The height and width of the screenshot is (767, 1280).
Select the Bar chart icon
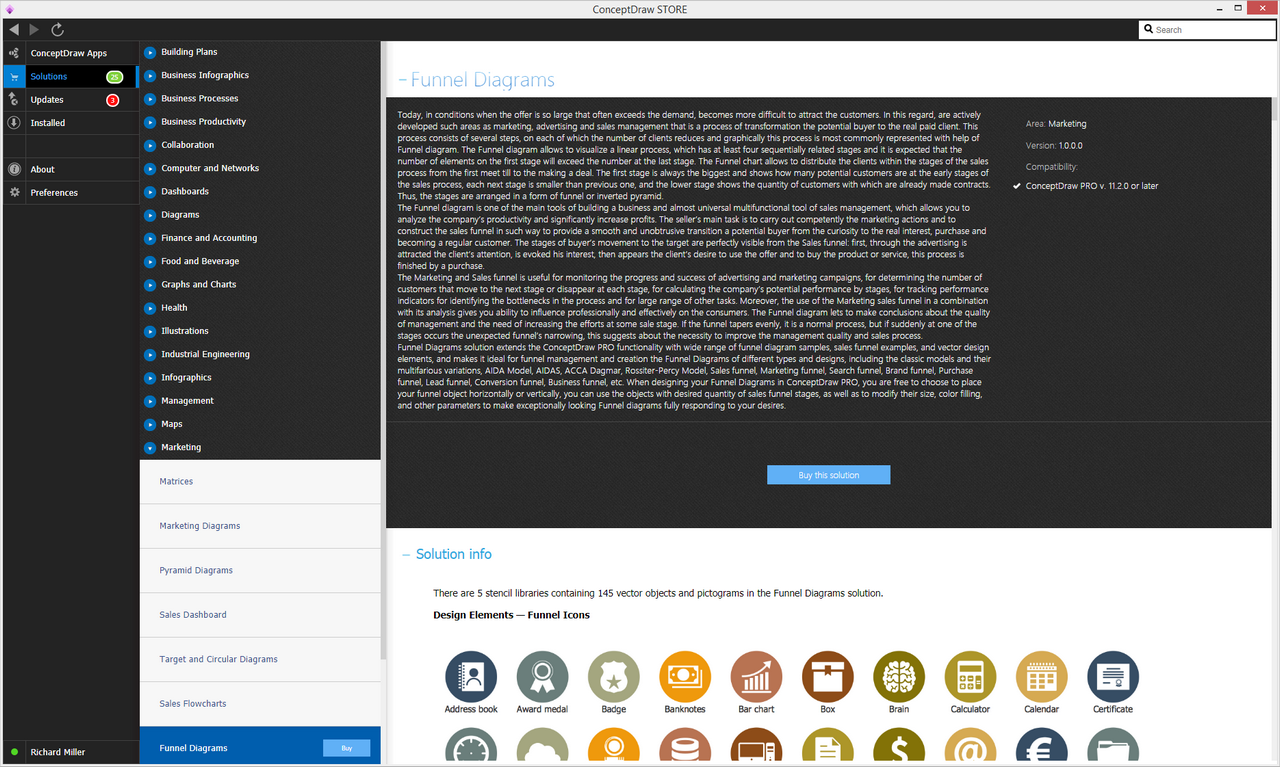click(756, 676)
